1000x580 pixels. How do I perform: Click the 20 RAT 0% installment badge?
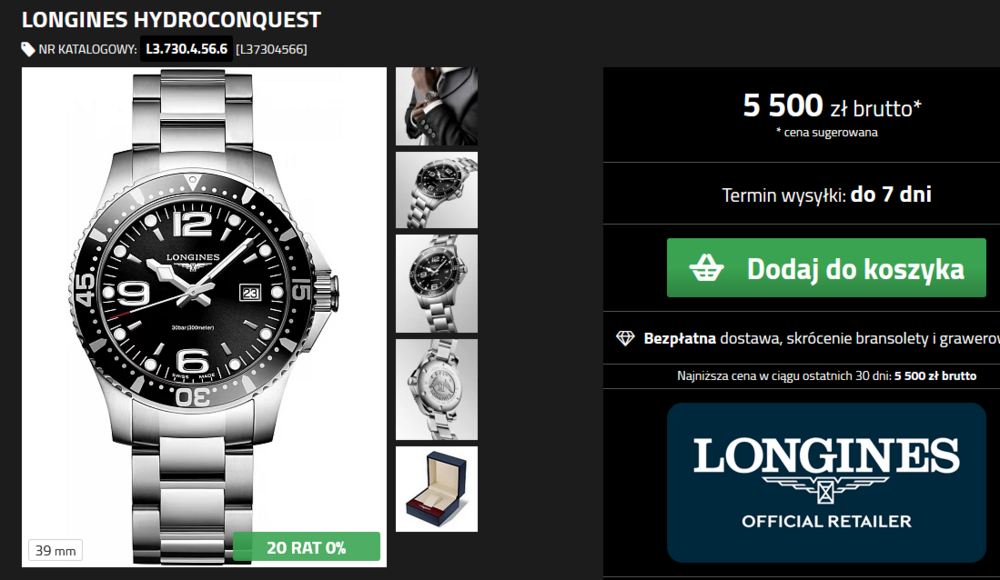point(306,547)
